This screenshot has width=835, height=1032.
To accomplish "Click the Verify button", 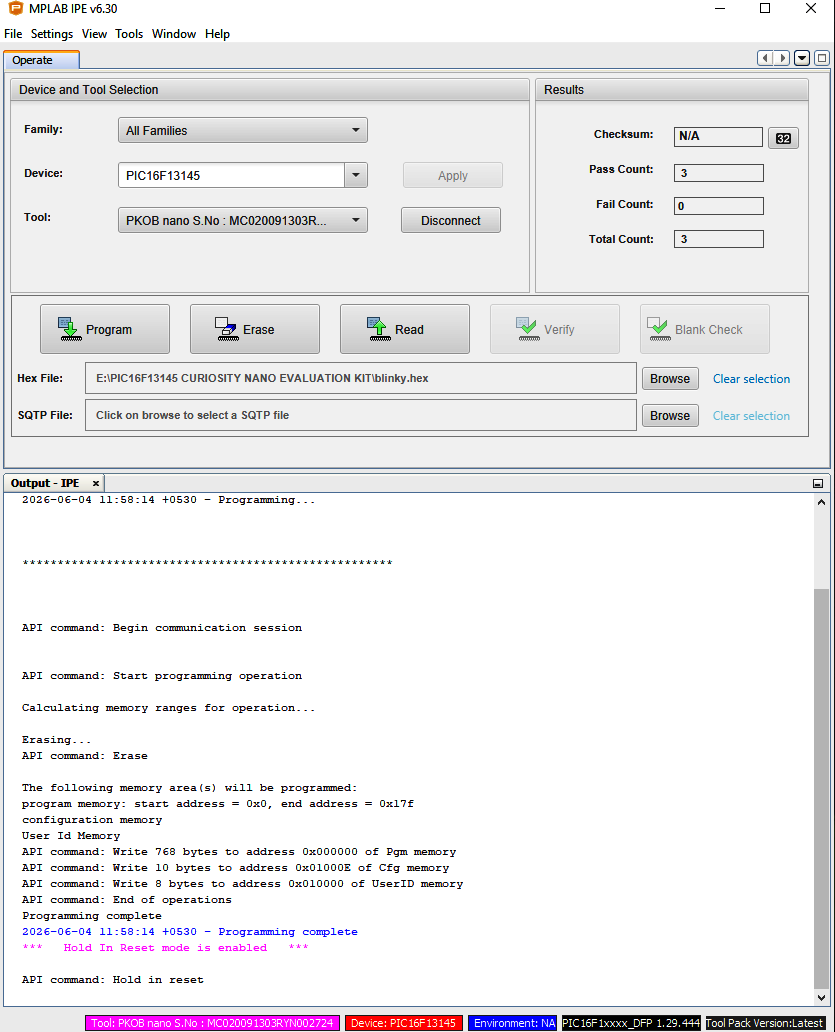I will [555, 329].
